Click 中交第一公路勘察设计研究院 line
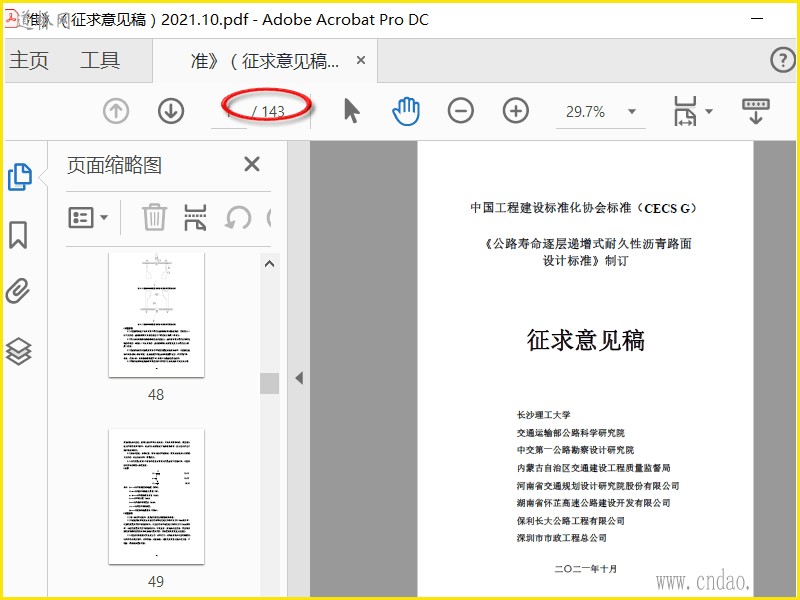Viewport: 800px width, 600px height. (575, 450)
